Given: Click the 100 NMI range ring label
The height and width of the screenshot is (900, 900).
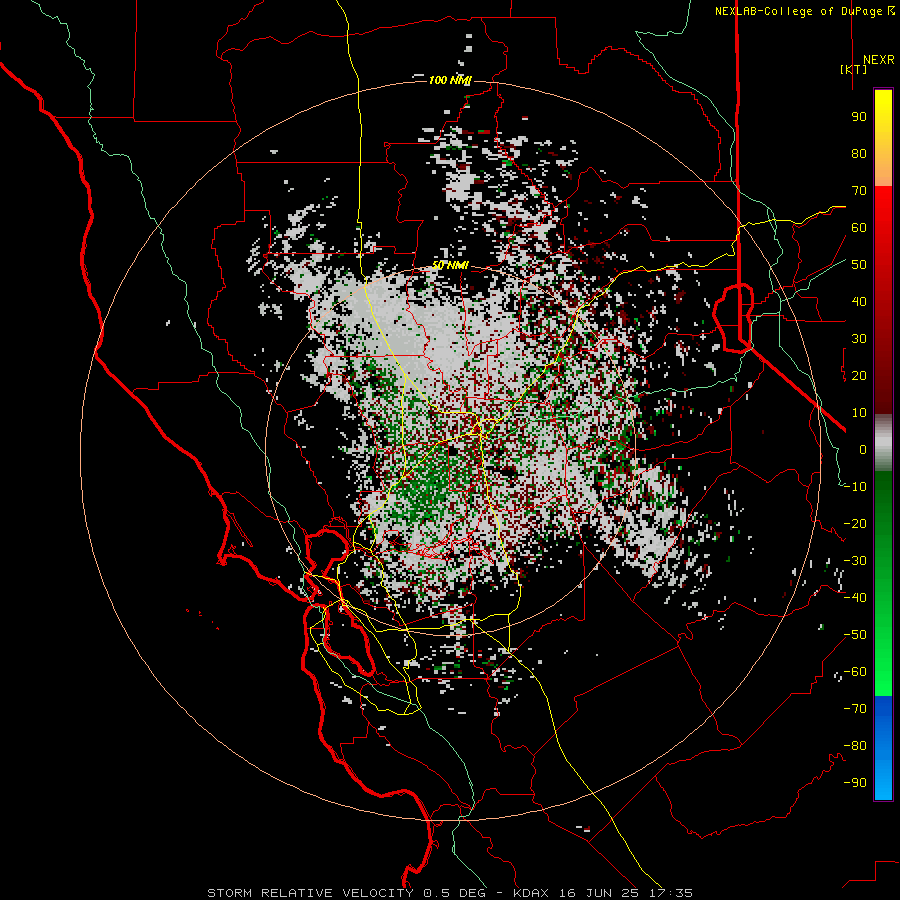Looking at the screenshot, I should pyautogui.click(x=449, y=80).
